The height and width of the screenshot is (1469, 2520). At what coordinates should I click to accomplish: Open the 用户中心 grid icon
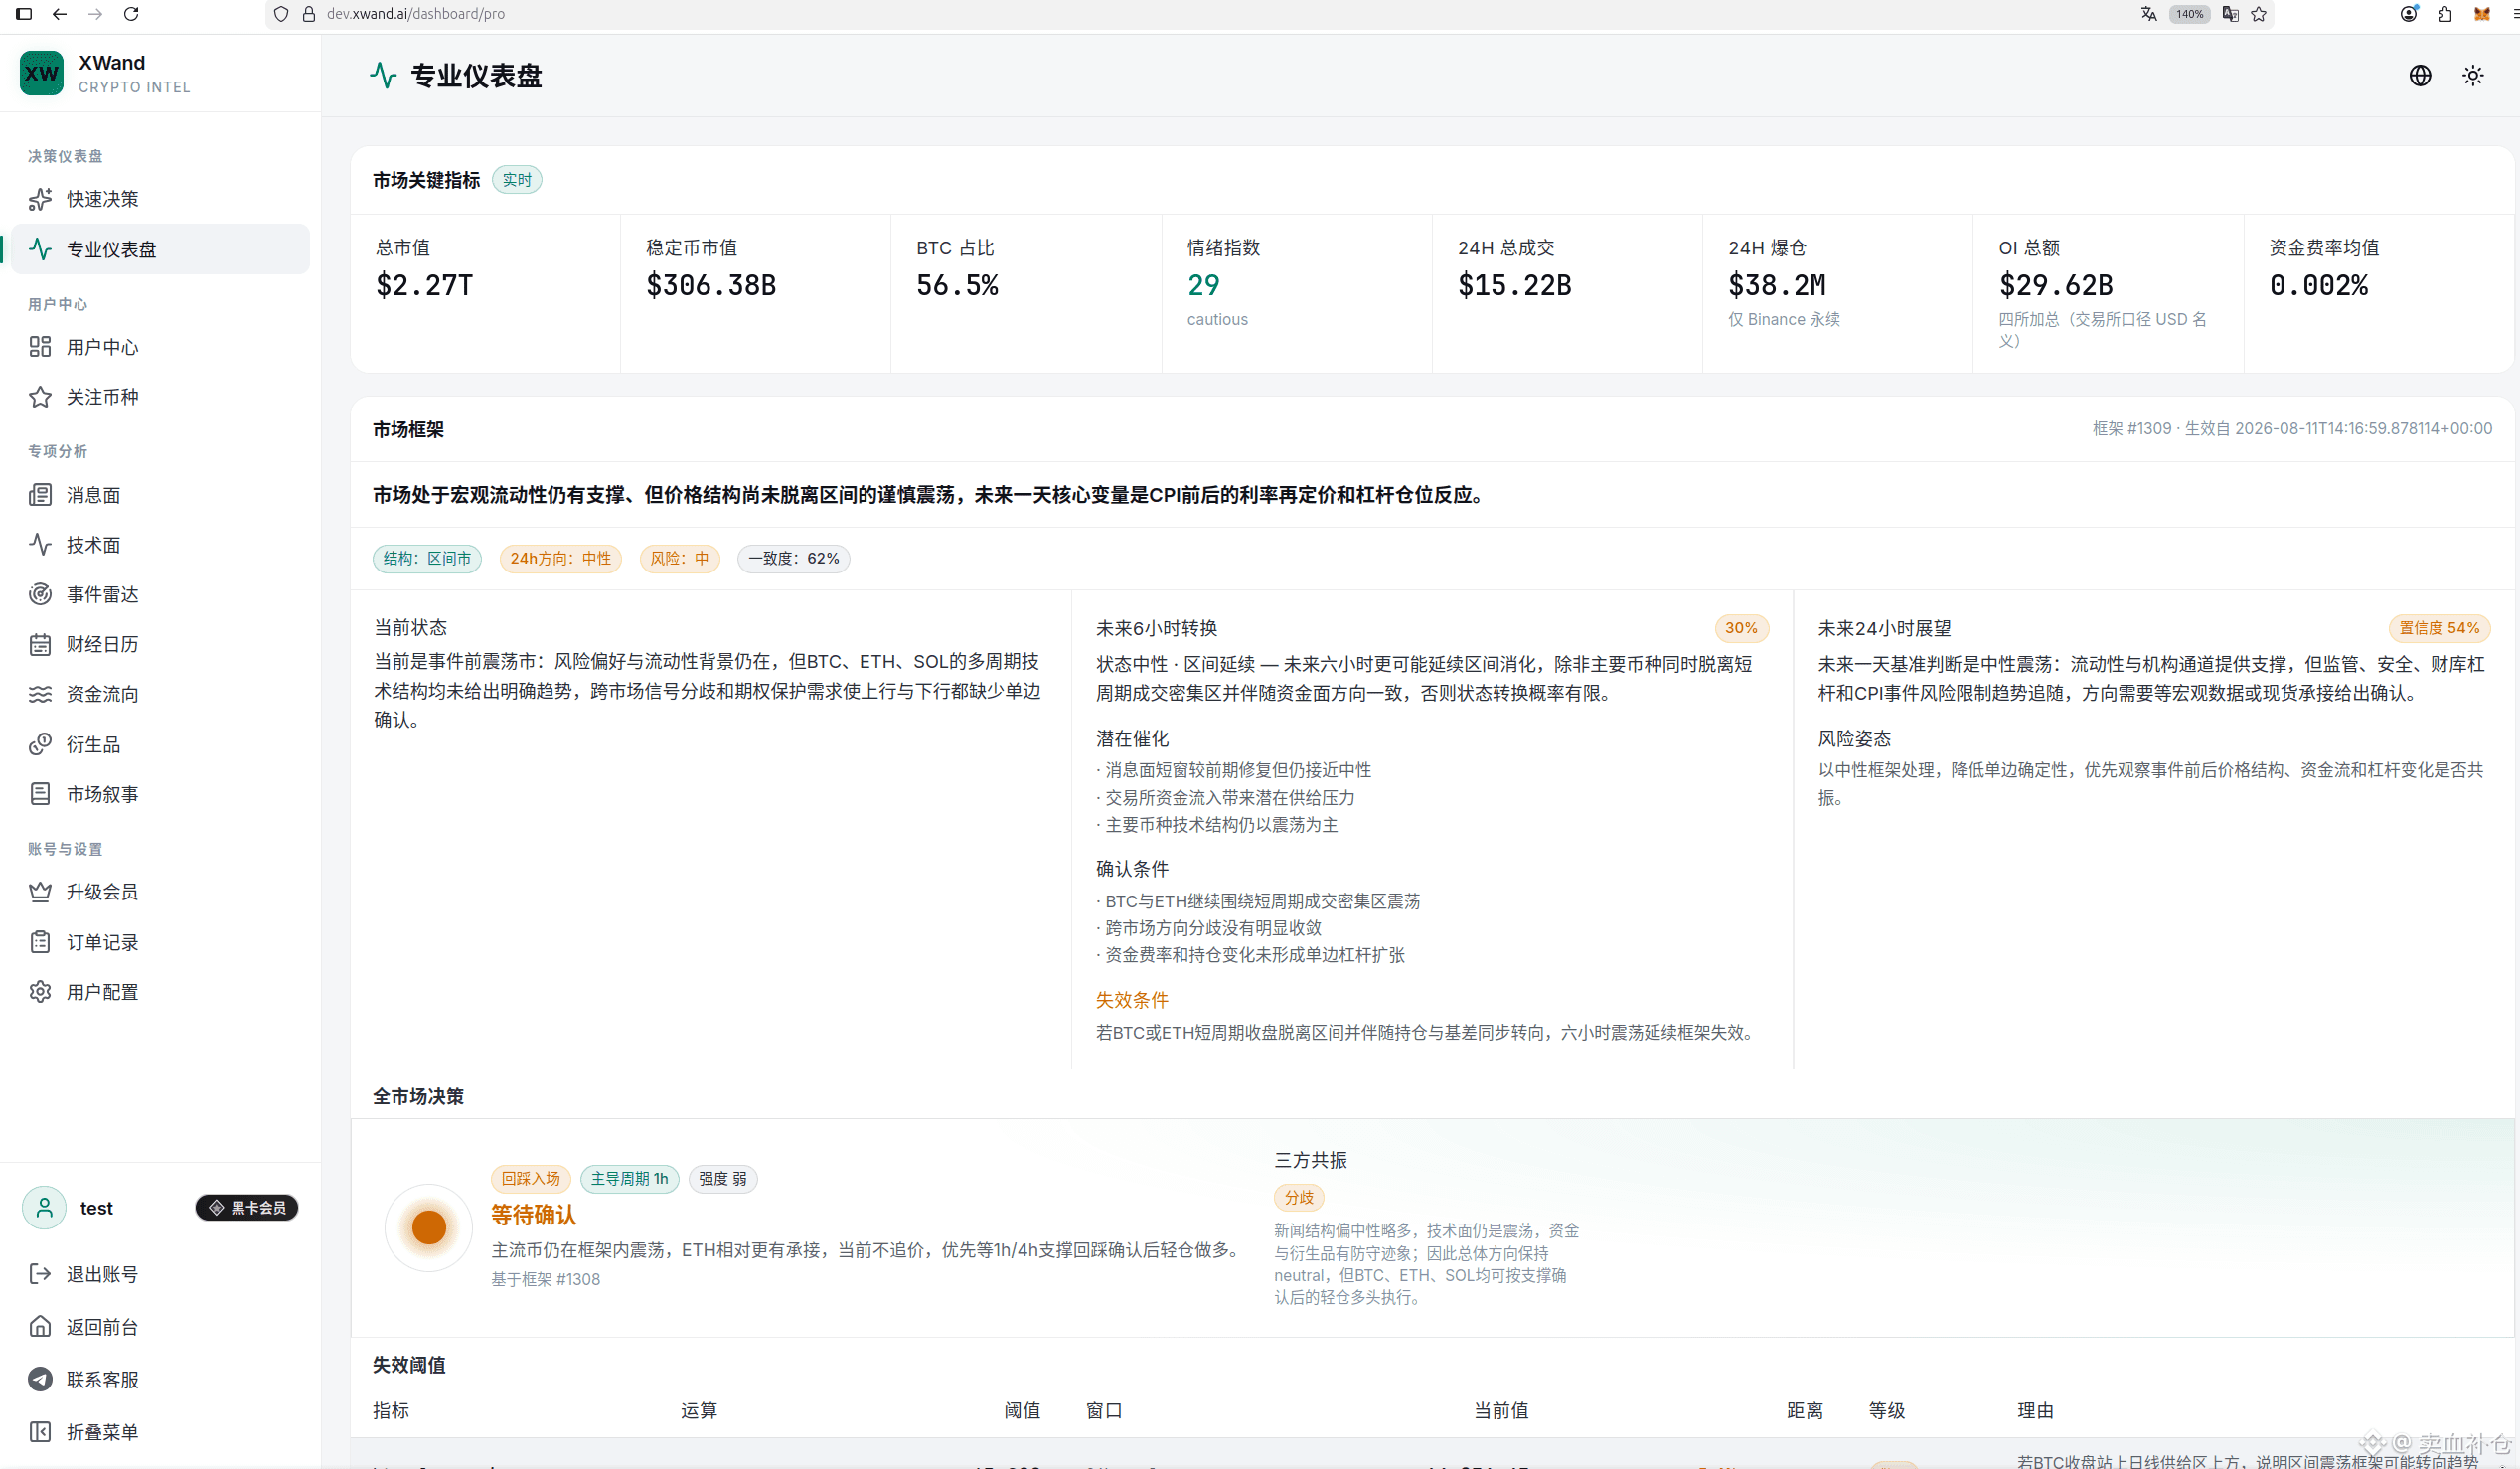pos(40,347)
